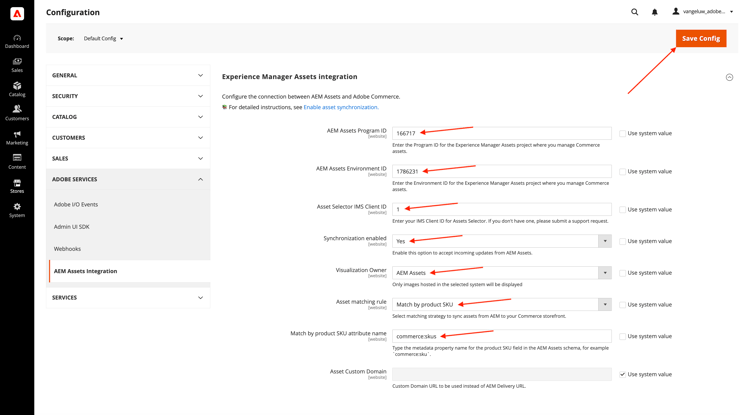Open the Asset matching rule dropdown

[x=502, y=305]
